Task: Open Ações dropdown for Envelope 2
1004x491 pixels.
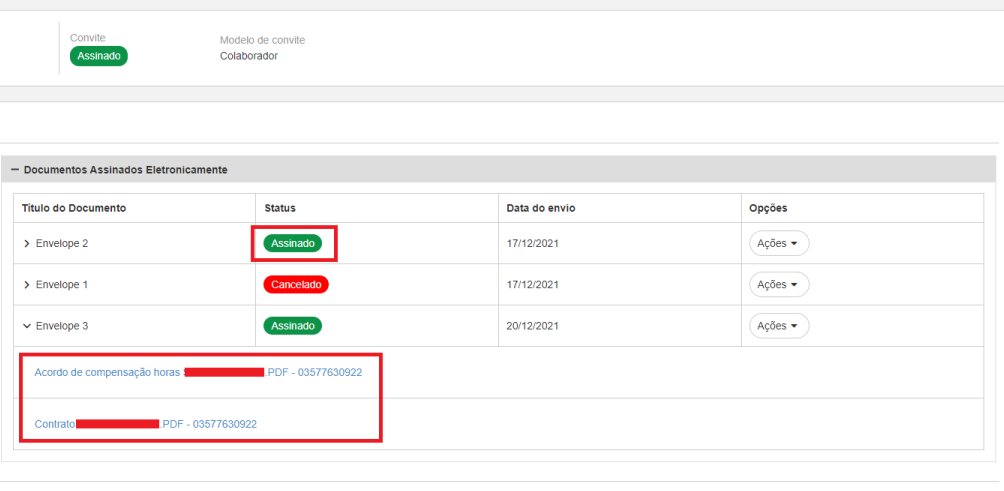Action: pyautogui.click(x=778, y=243)
